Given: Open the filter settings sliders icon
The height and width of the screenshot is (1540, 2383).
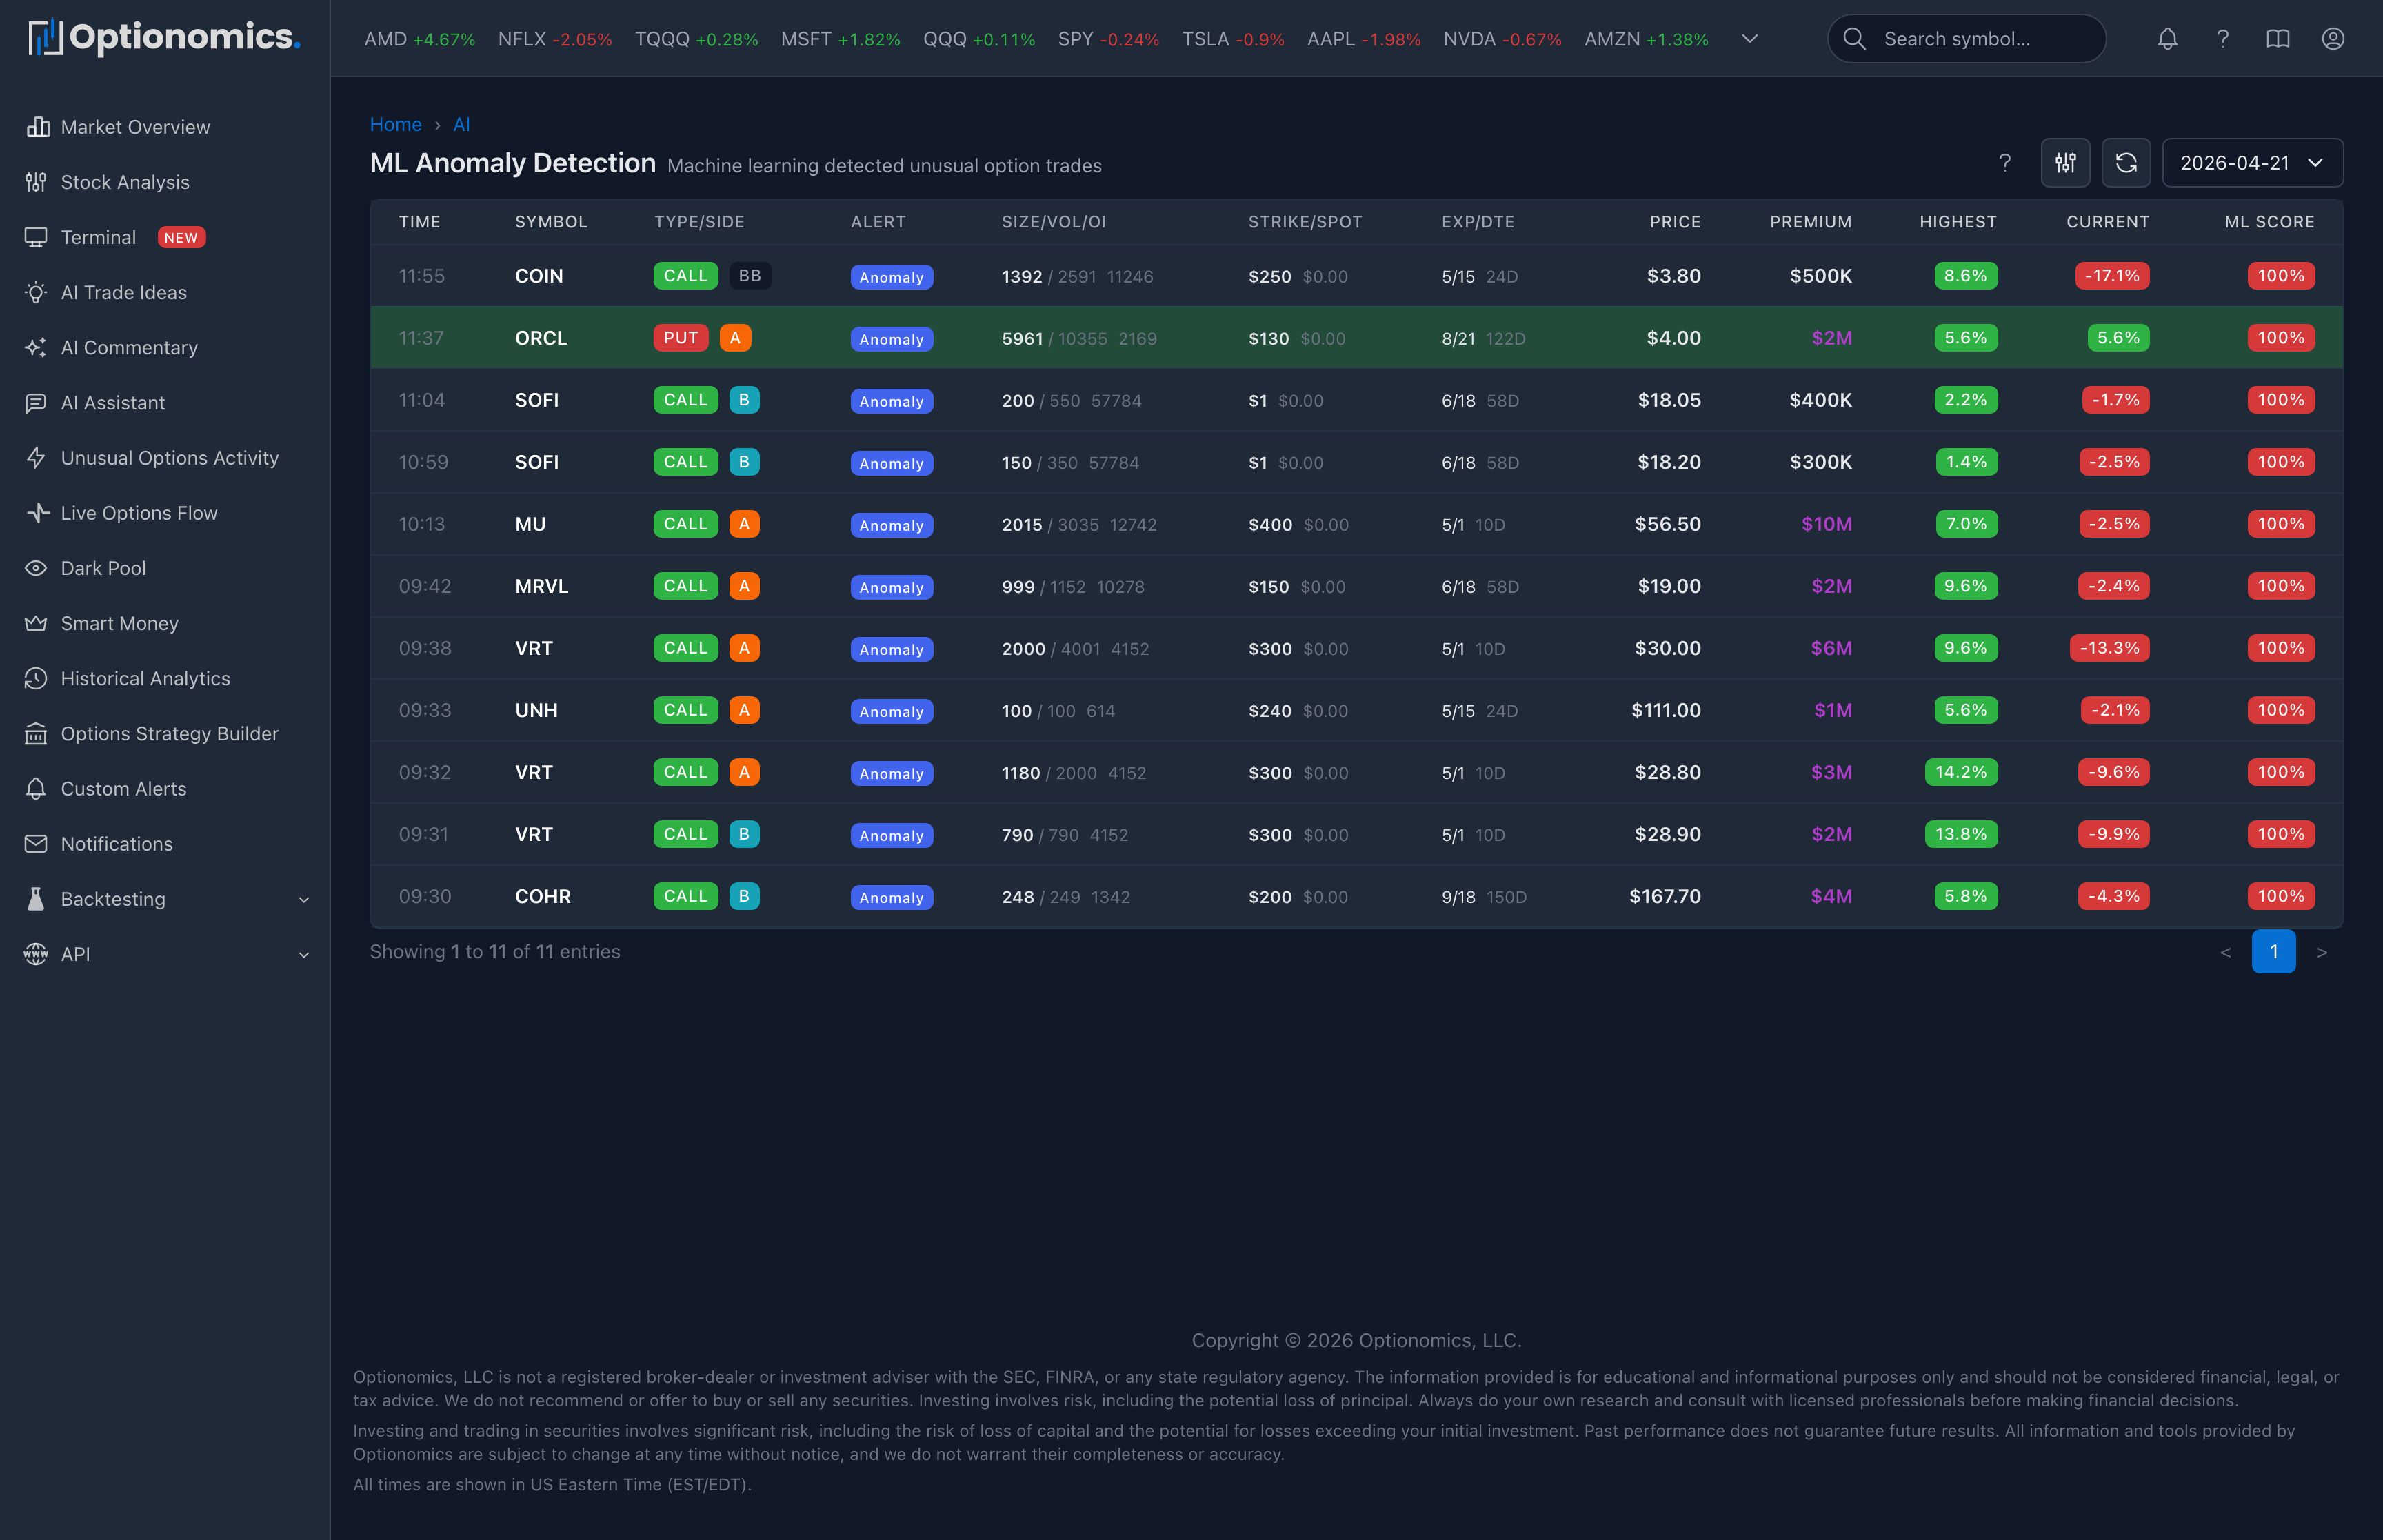Looking at the screenshot, I should click(2065, 163).
